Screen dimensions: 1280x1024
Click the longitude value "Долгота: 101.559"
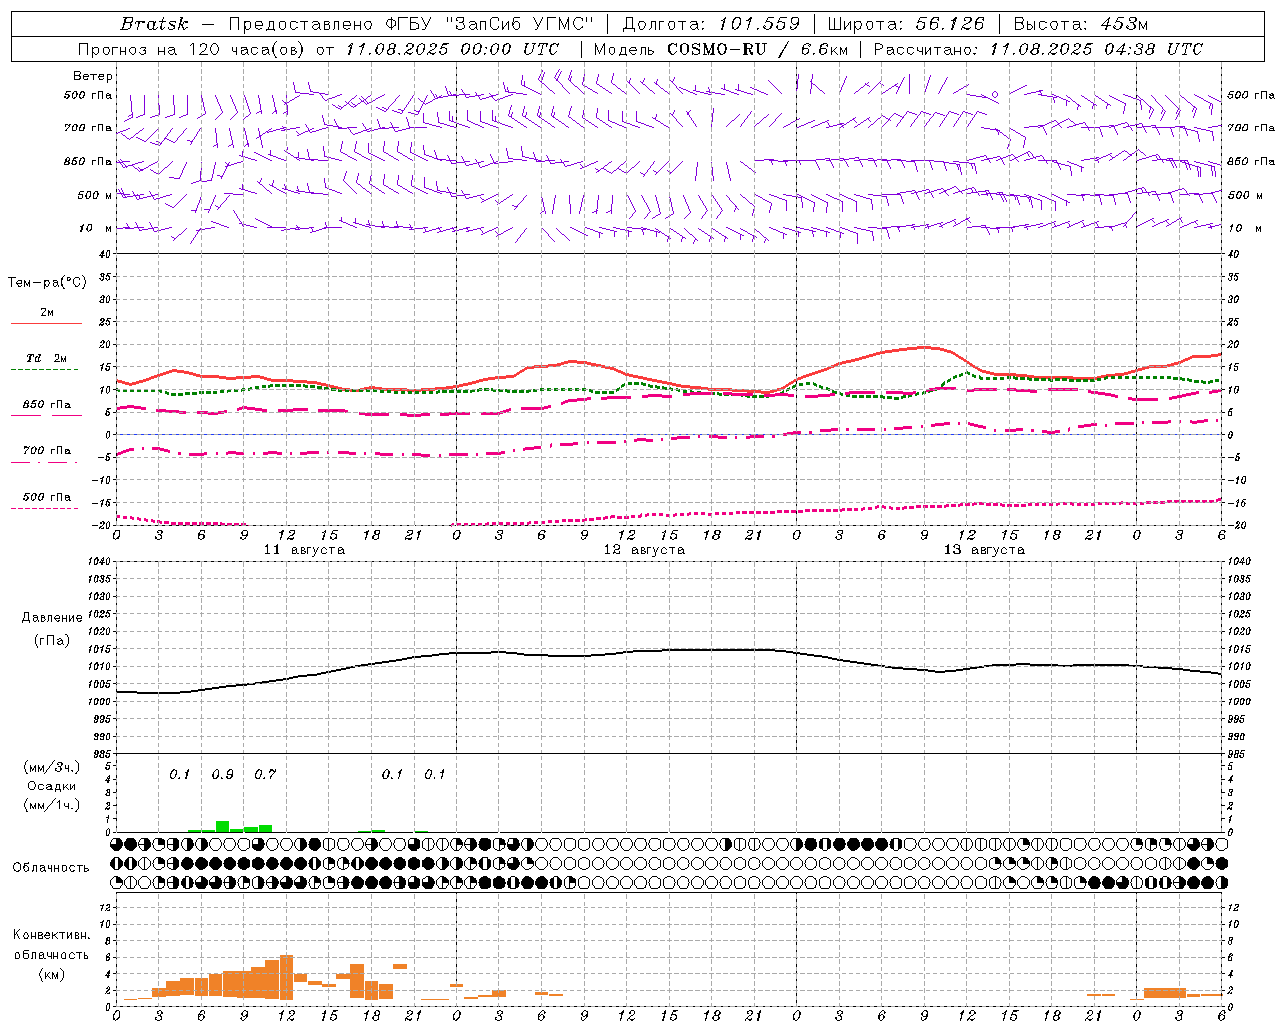(711, 24)
